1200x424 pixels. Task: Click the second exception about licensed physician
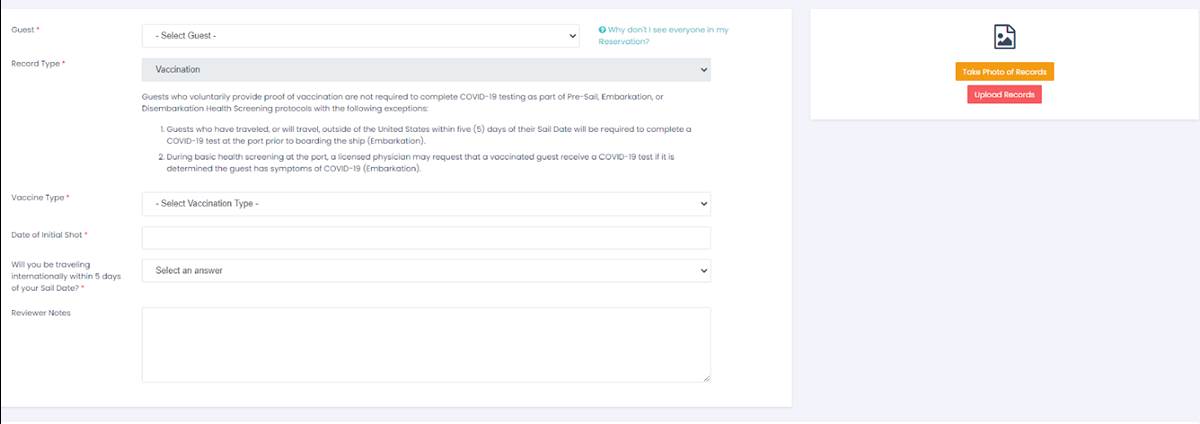coord(430,162)
